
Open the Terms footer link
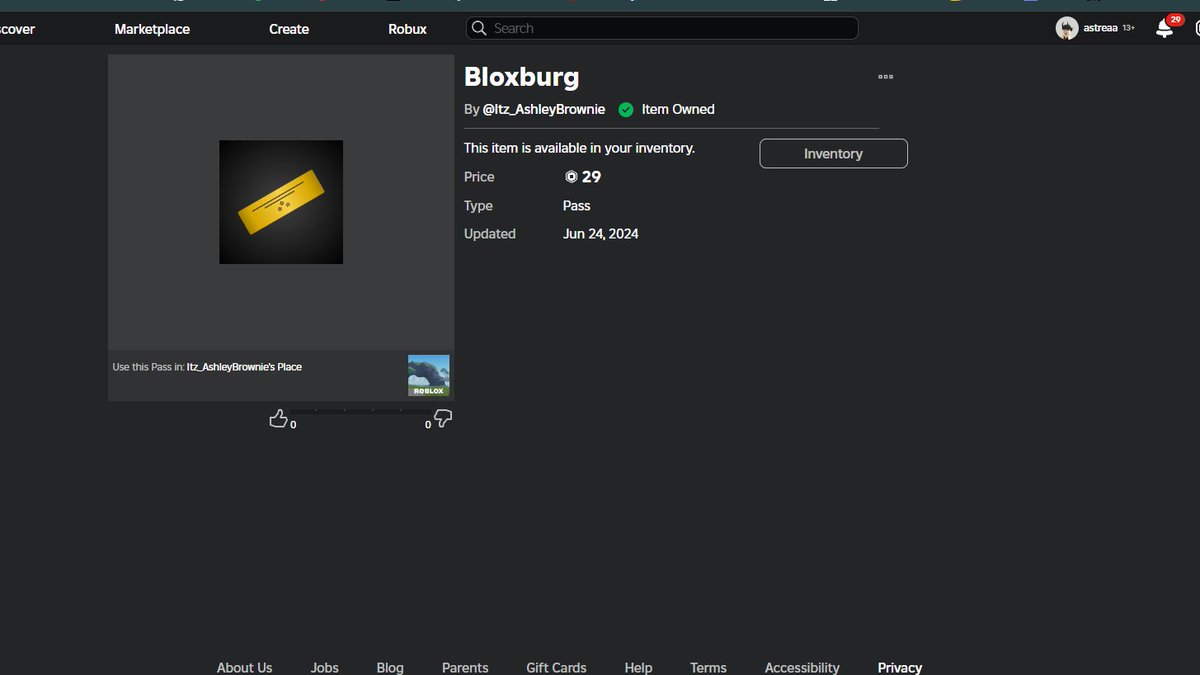tap(708, 667)
